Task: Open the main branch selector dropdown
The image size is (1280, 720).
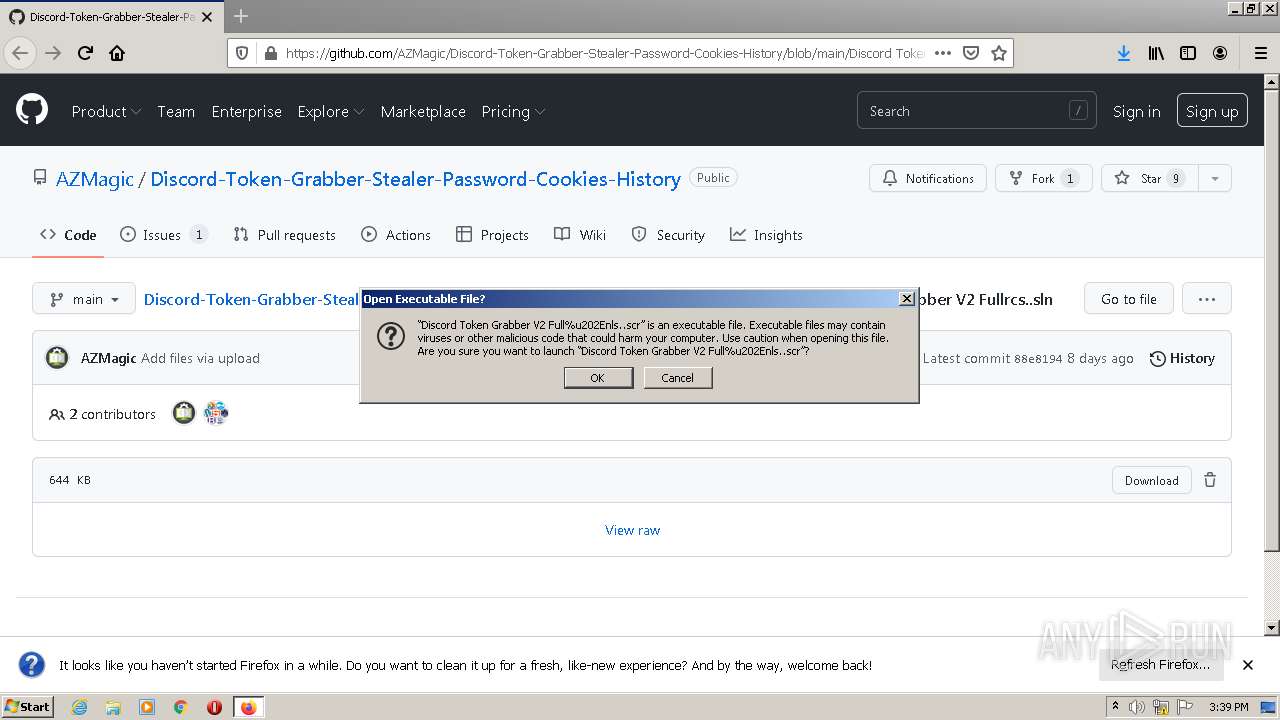Action: pos(84,299)
